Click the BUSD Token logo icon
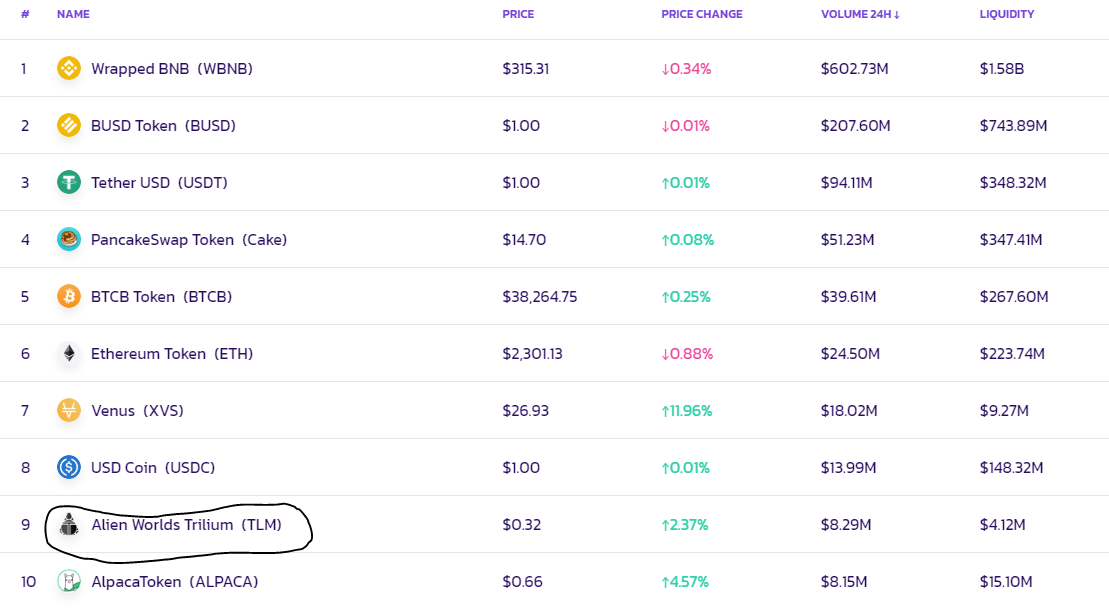Viewport: 1109px width, 608px height. point(69,125)
